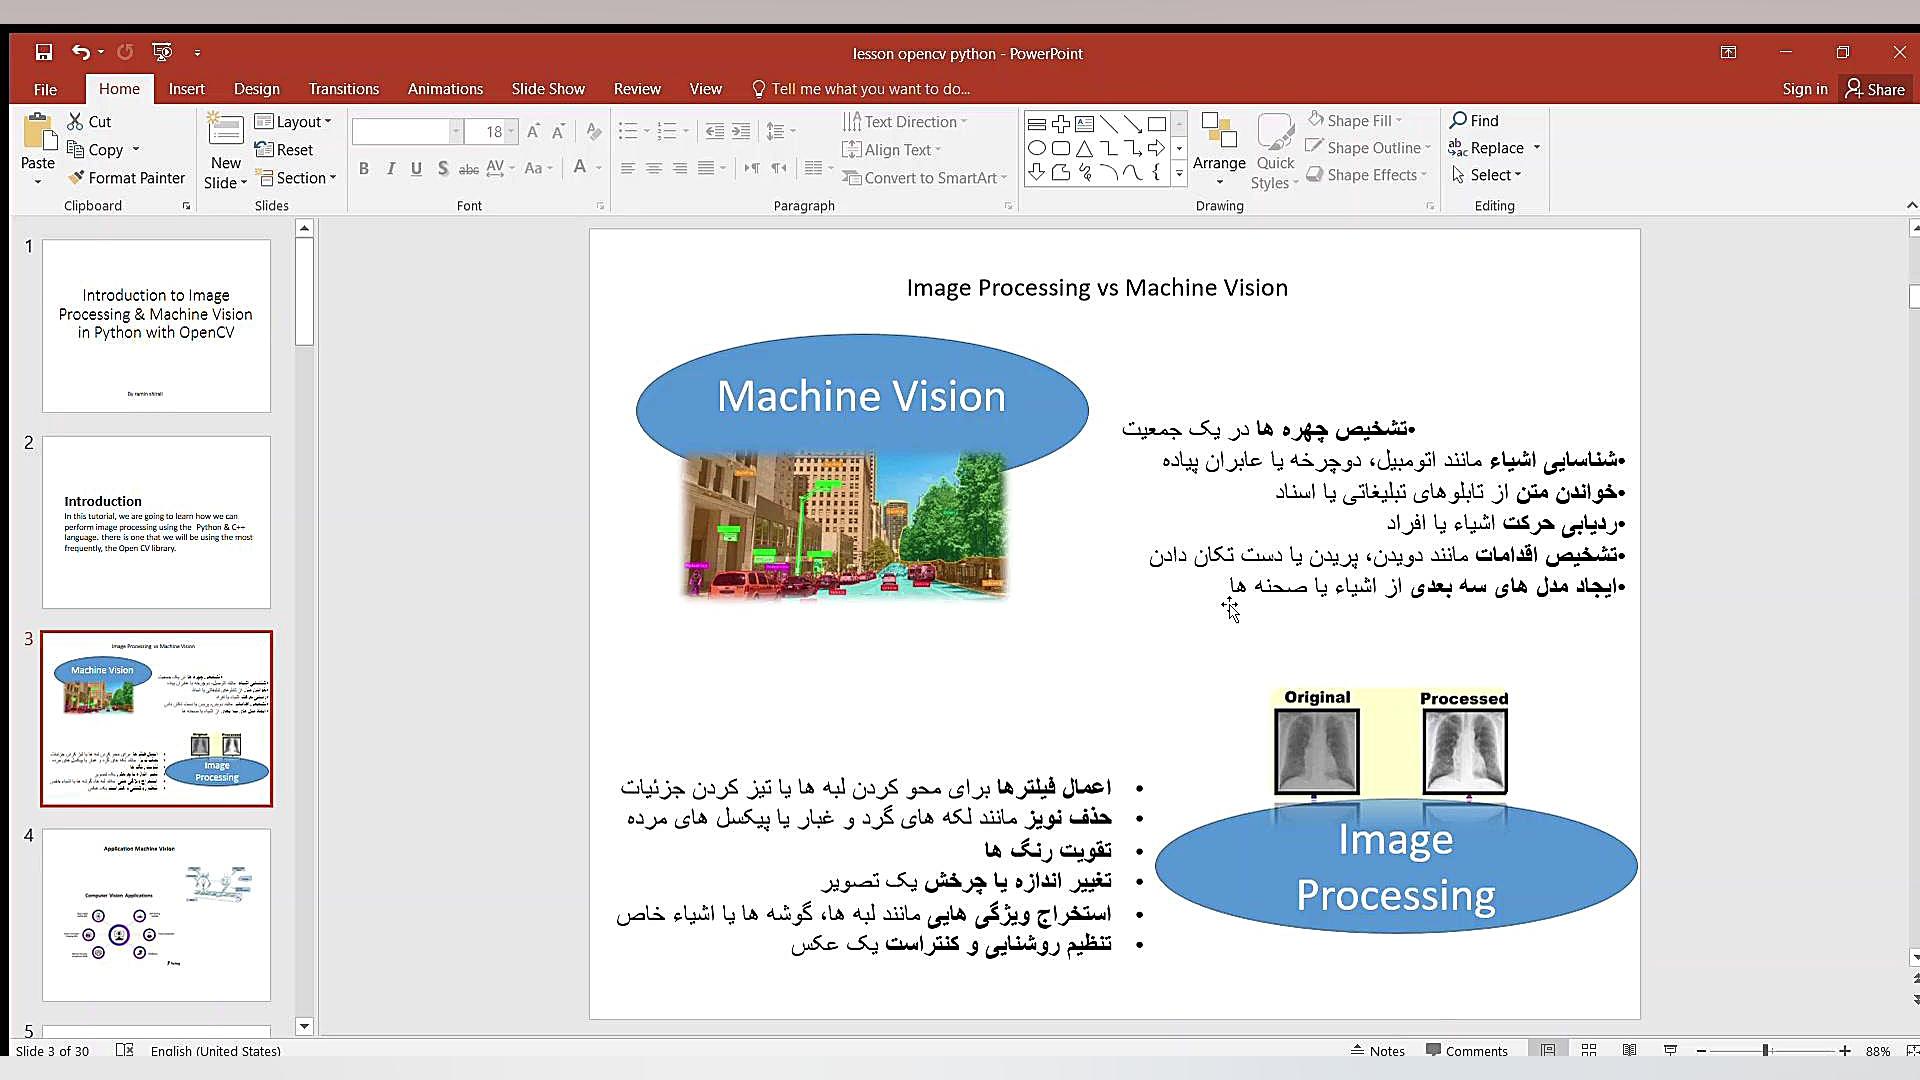Increase list indent level

741,131
